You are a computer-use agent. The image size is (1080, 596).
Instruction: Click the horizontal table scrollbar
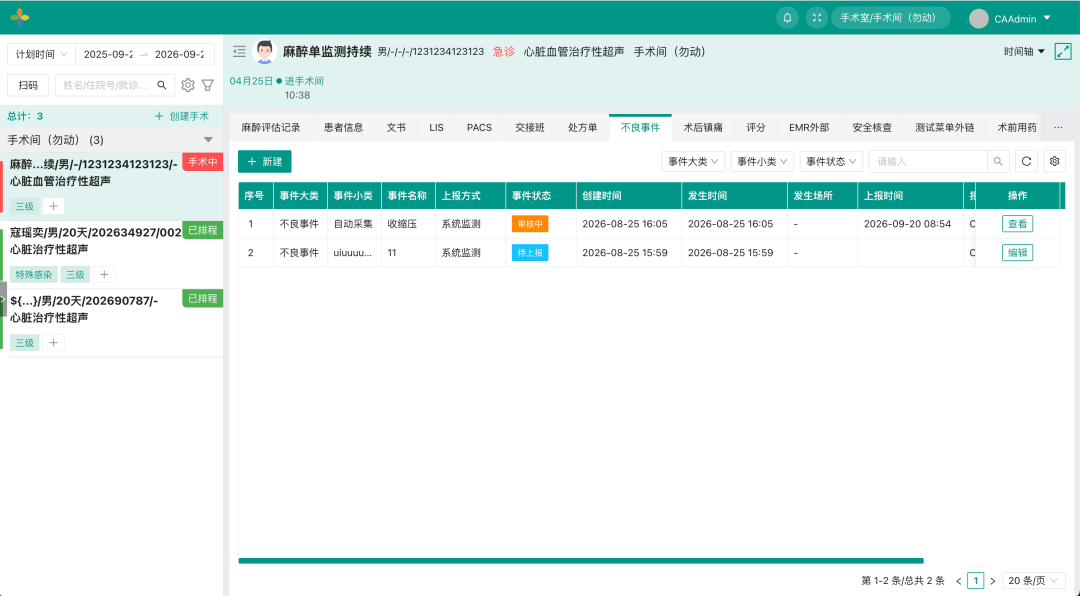[581, 561]
